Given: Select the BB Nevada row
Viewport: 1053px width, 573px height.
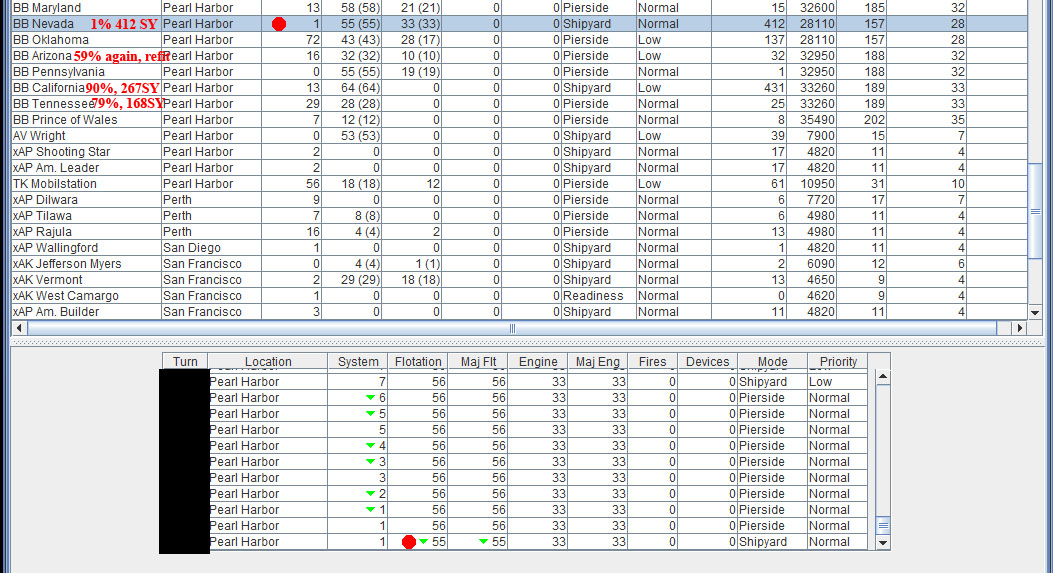Looking at the screenshot, I should 520,24.
